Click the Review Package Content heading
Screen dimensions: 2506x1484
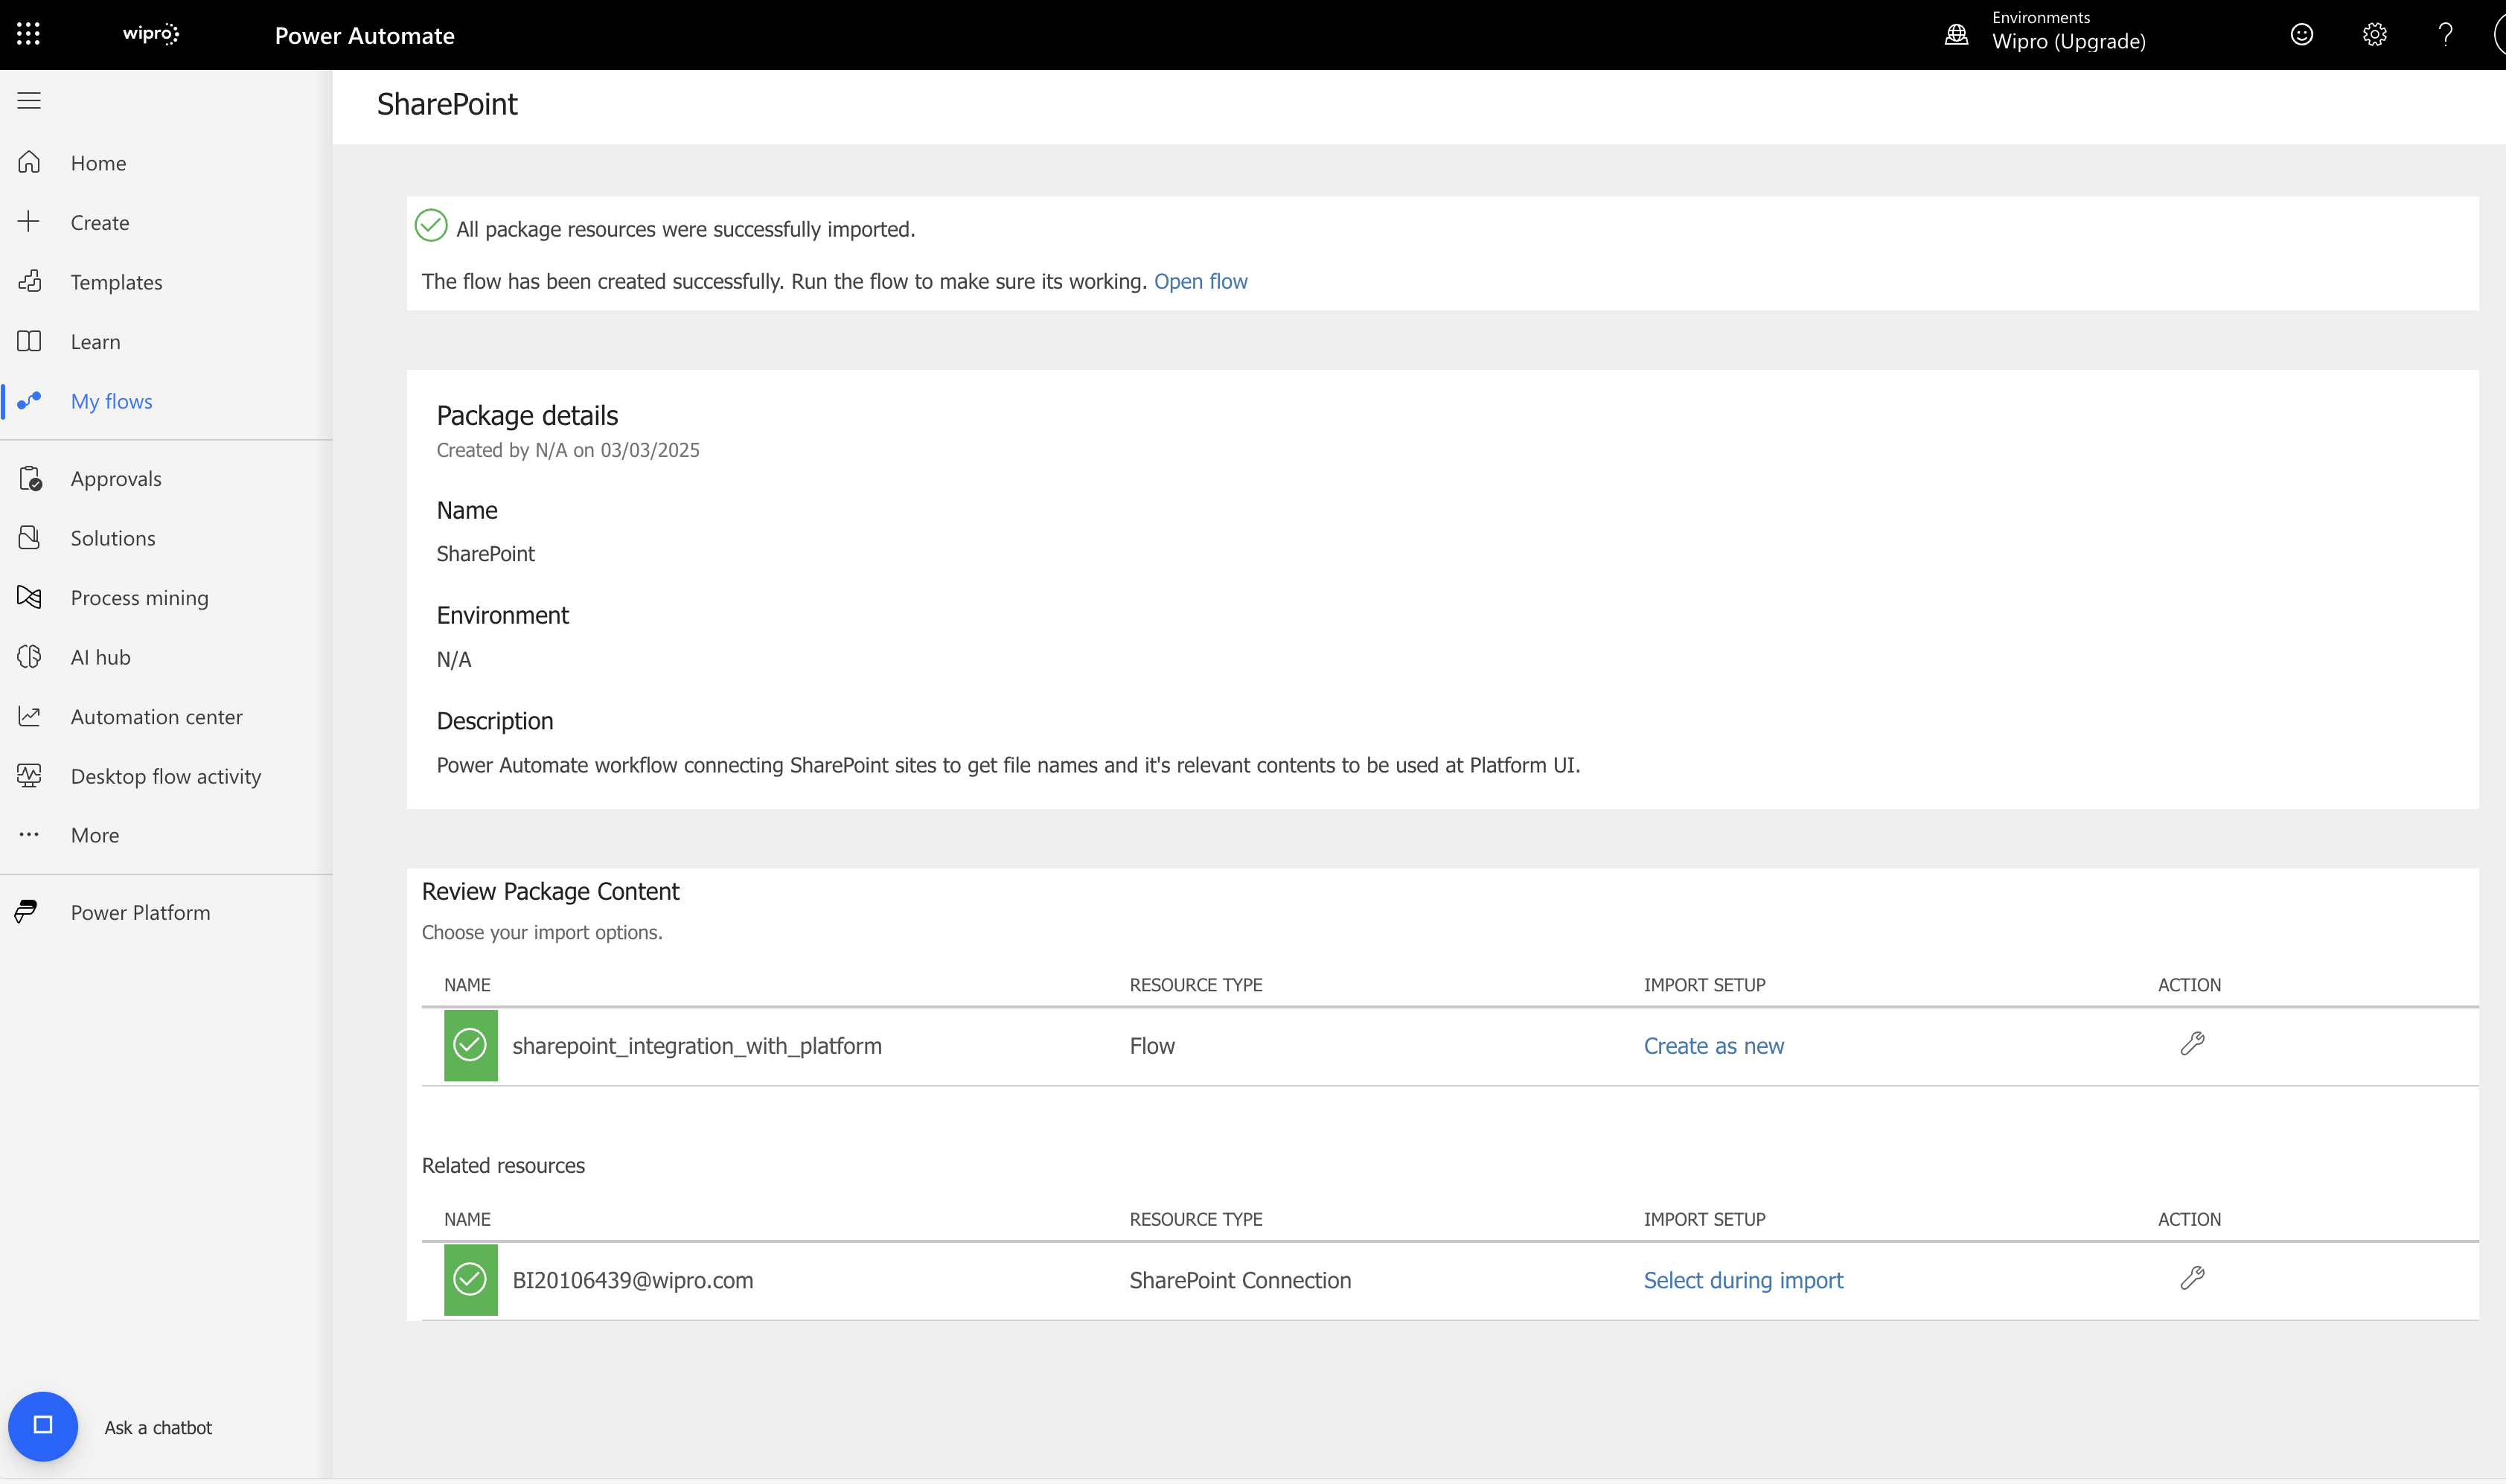(550, 891)
